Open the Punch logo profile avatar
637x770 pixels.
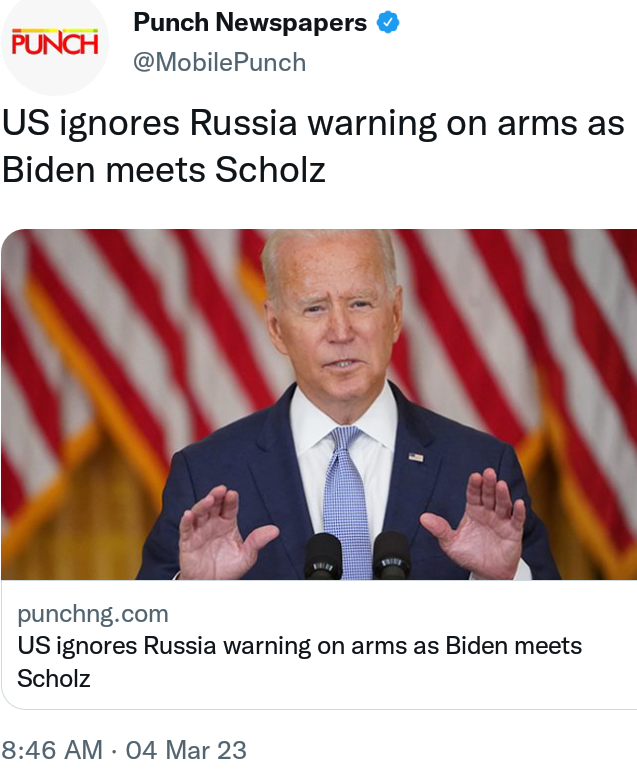click(x=55, y=43)
